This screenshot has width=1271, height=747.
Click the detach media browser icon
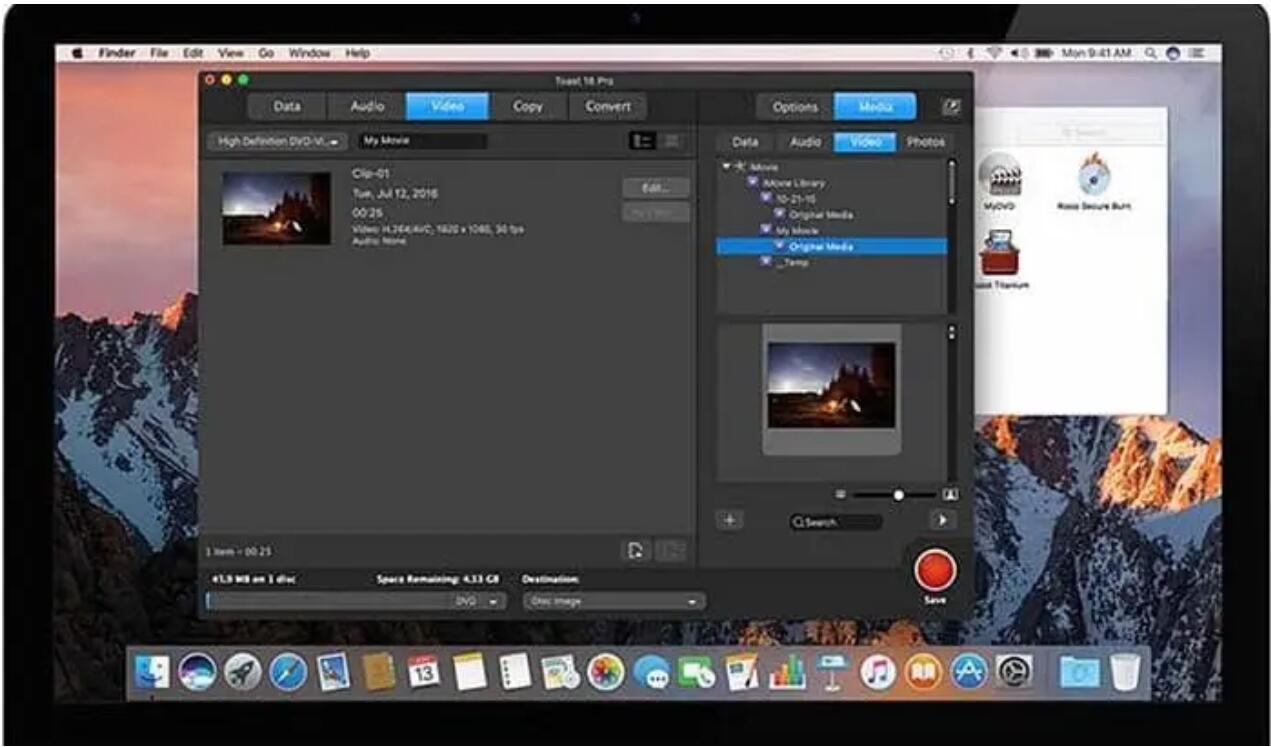950,106
